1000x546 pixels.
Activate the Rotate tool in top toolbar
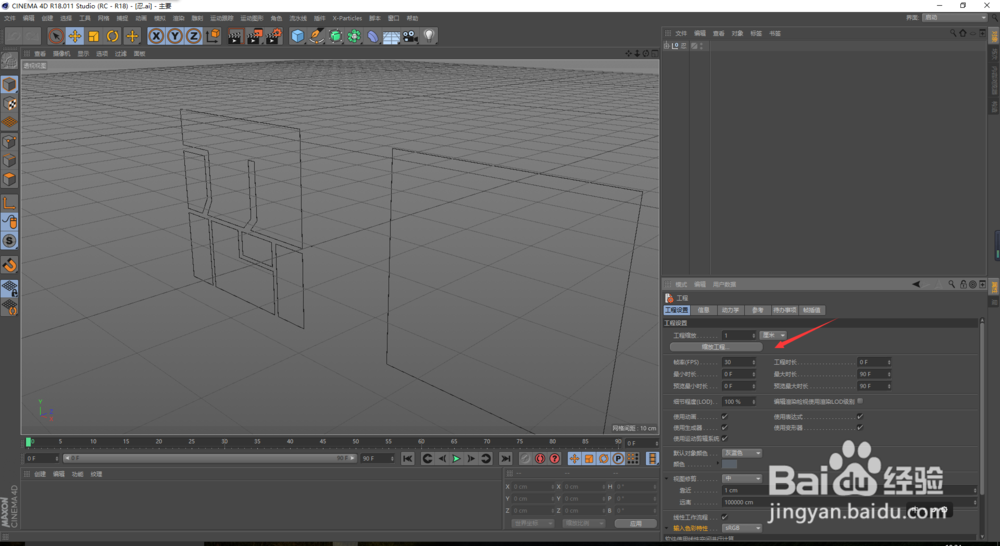pyautogui.click(x=112, y=36)
